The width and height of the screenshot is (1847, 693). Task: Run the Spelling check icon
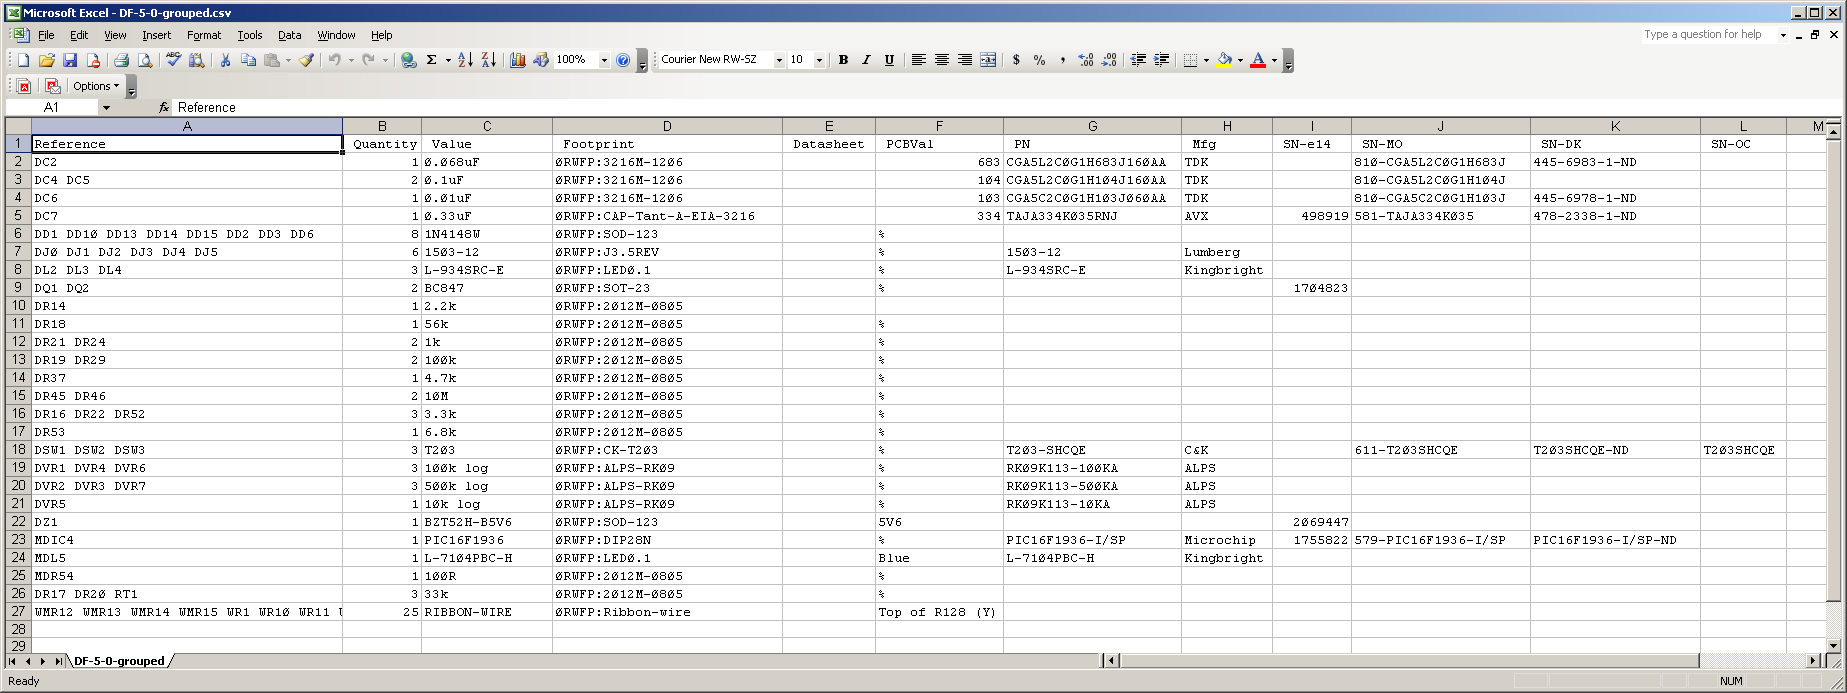[173, 60]
